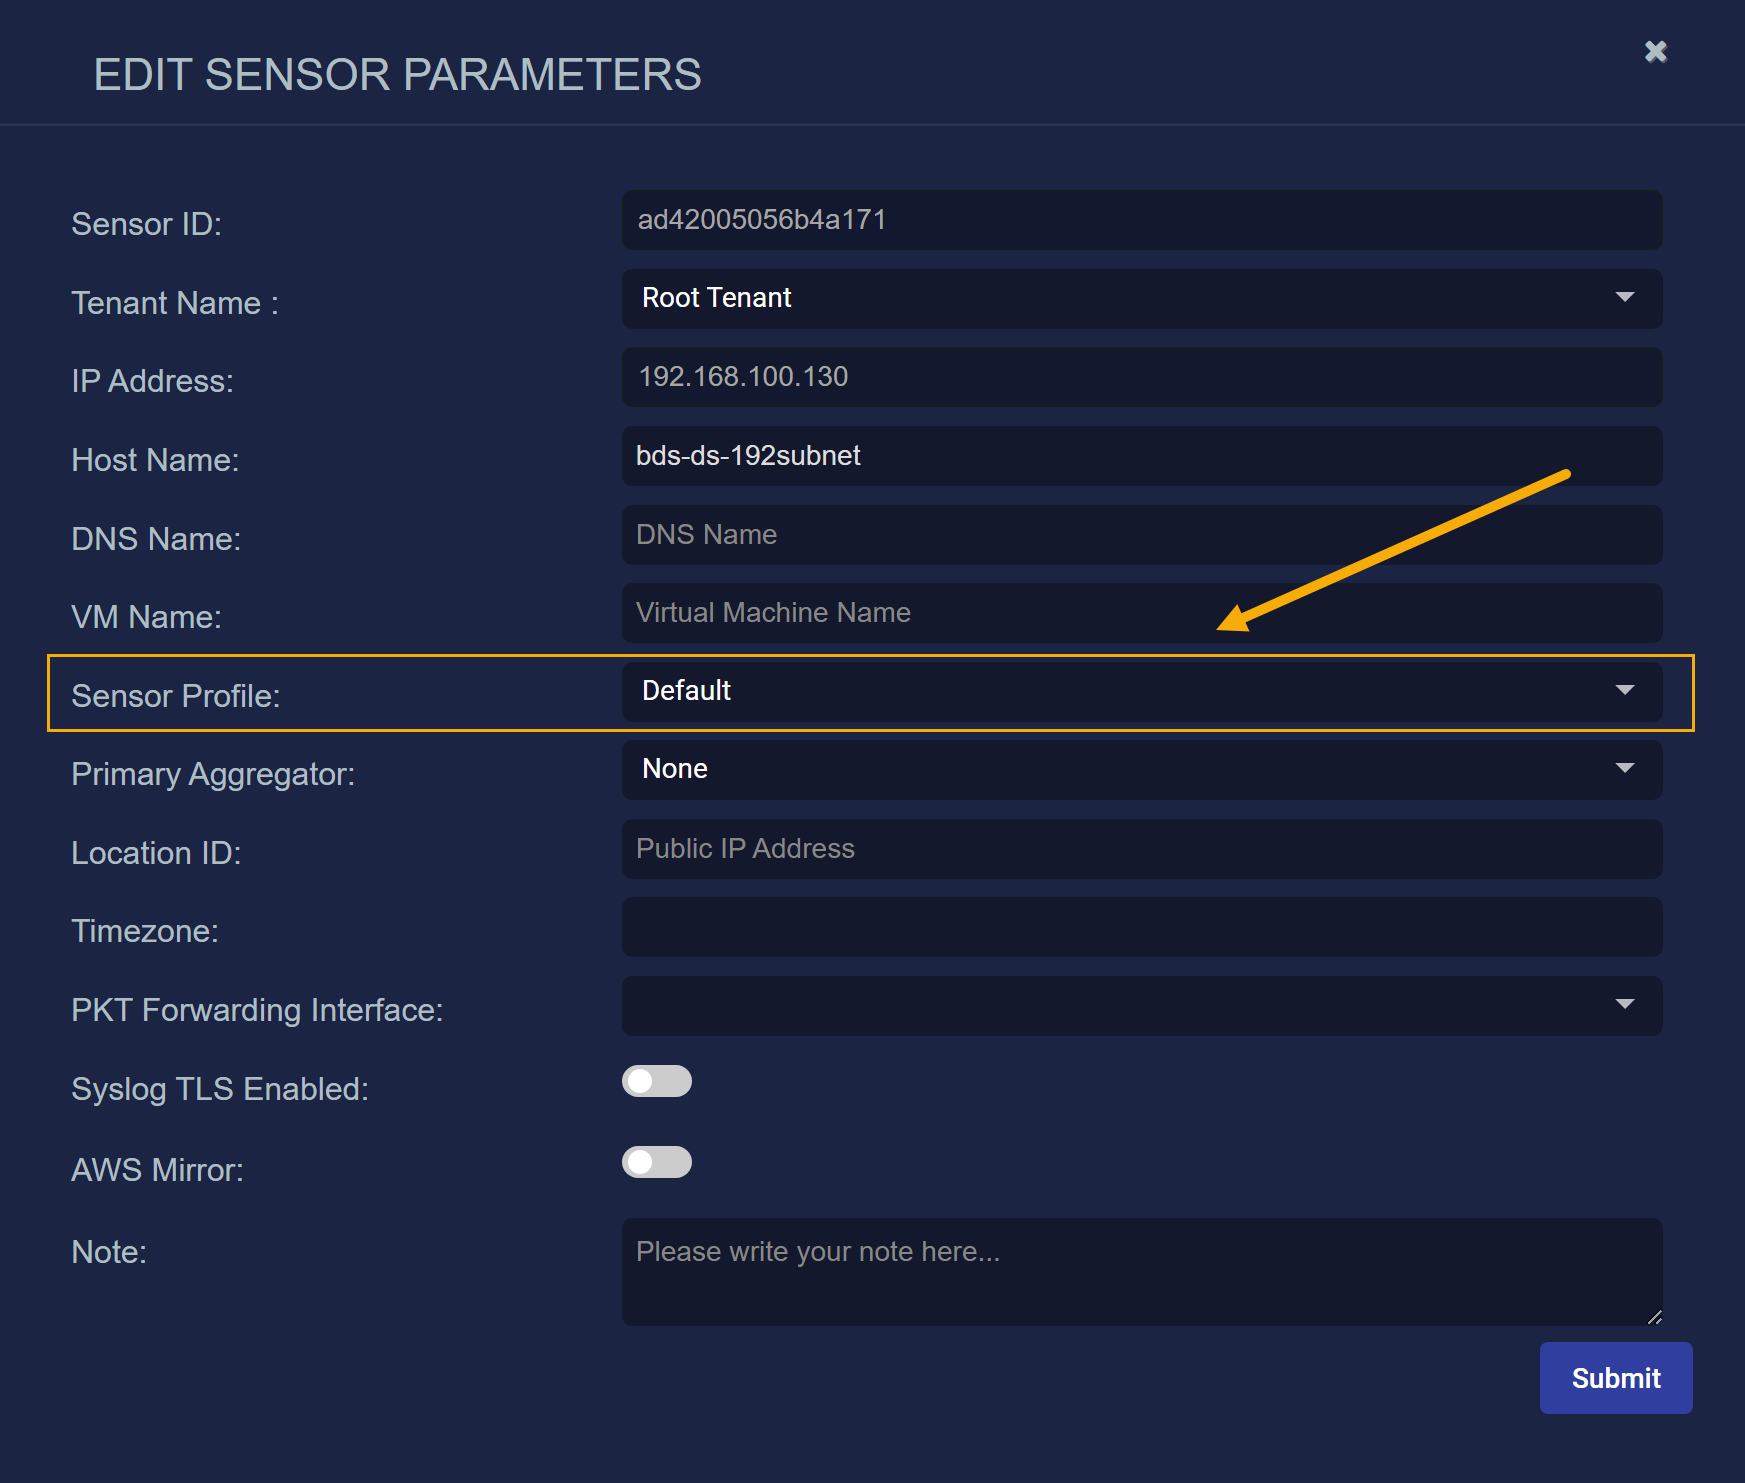This screenshot has height=1483, width=1745.
Task: Expand the Sensor Profile dropdown arrow
Action: (1625, 691)
